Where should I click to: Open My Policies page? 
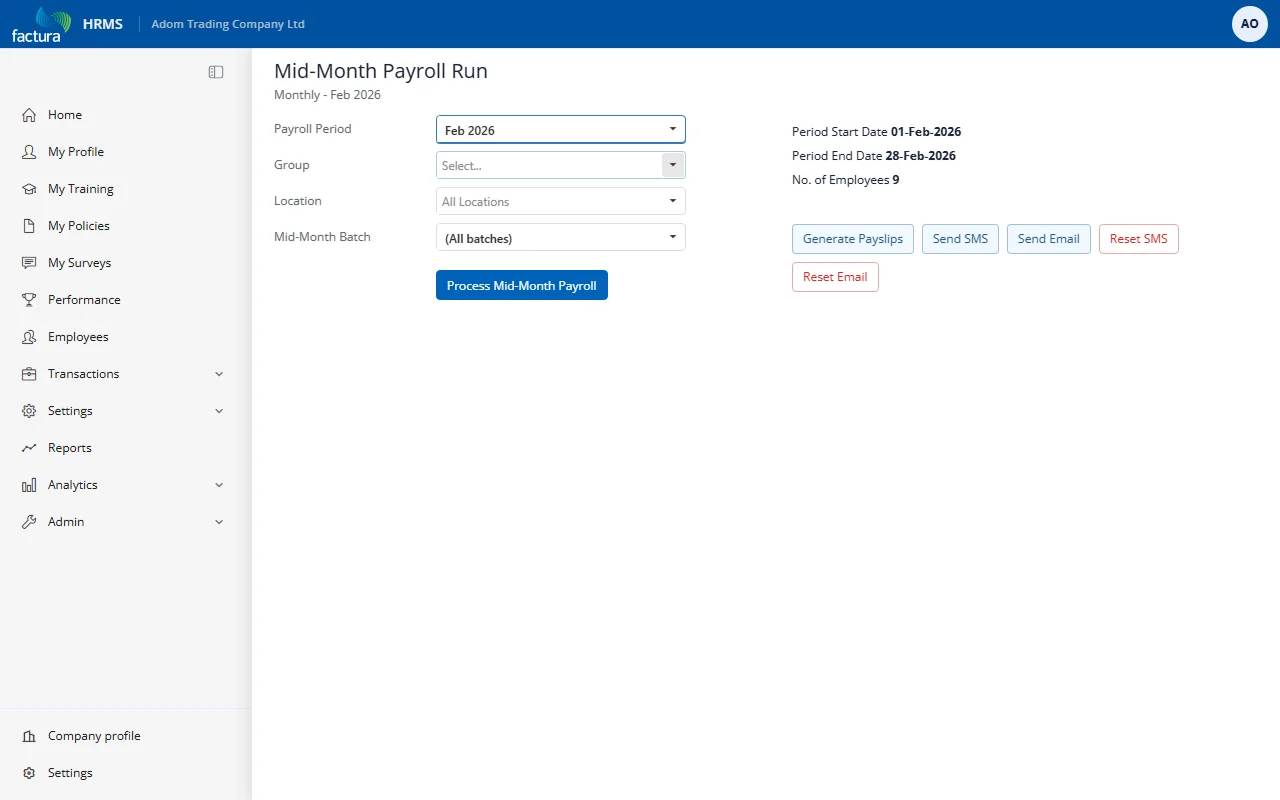click(x=79, y=226)
